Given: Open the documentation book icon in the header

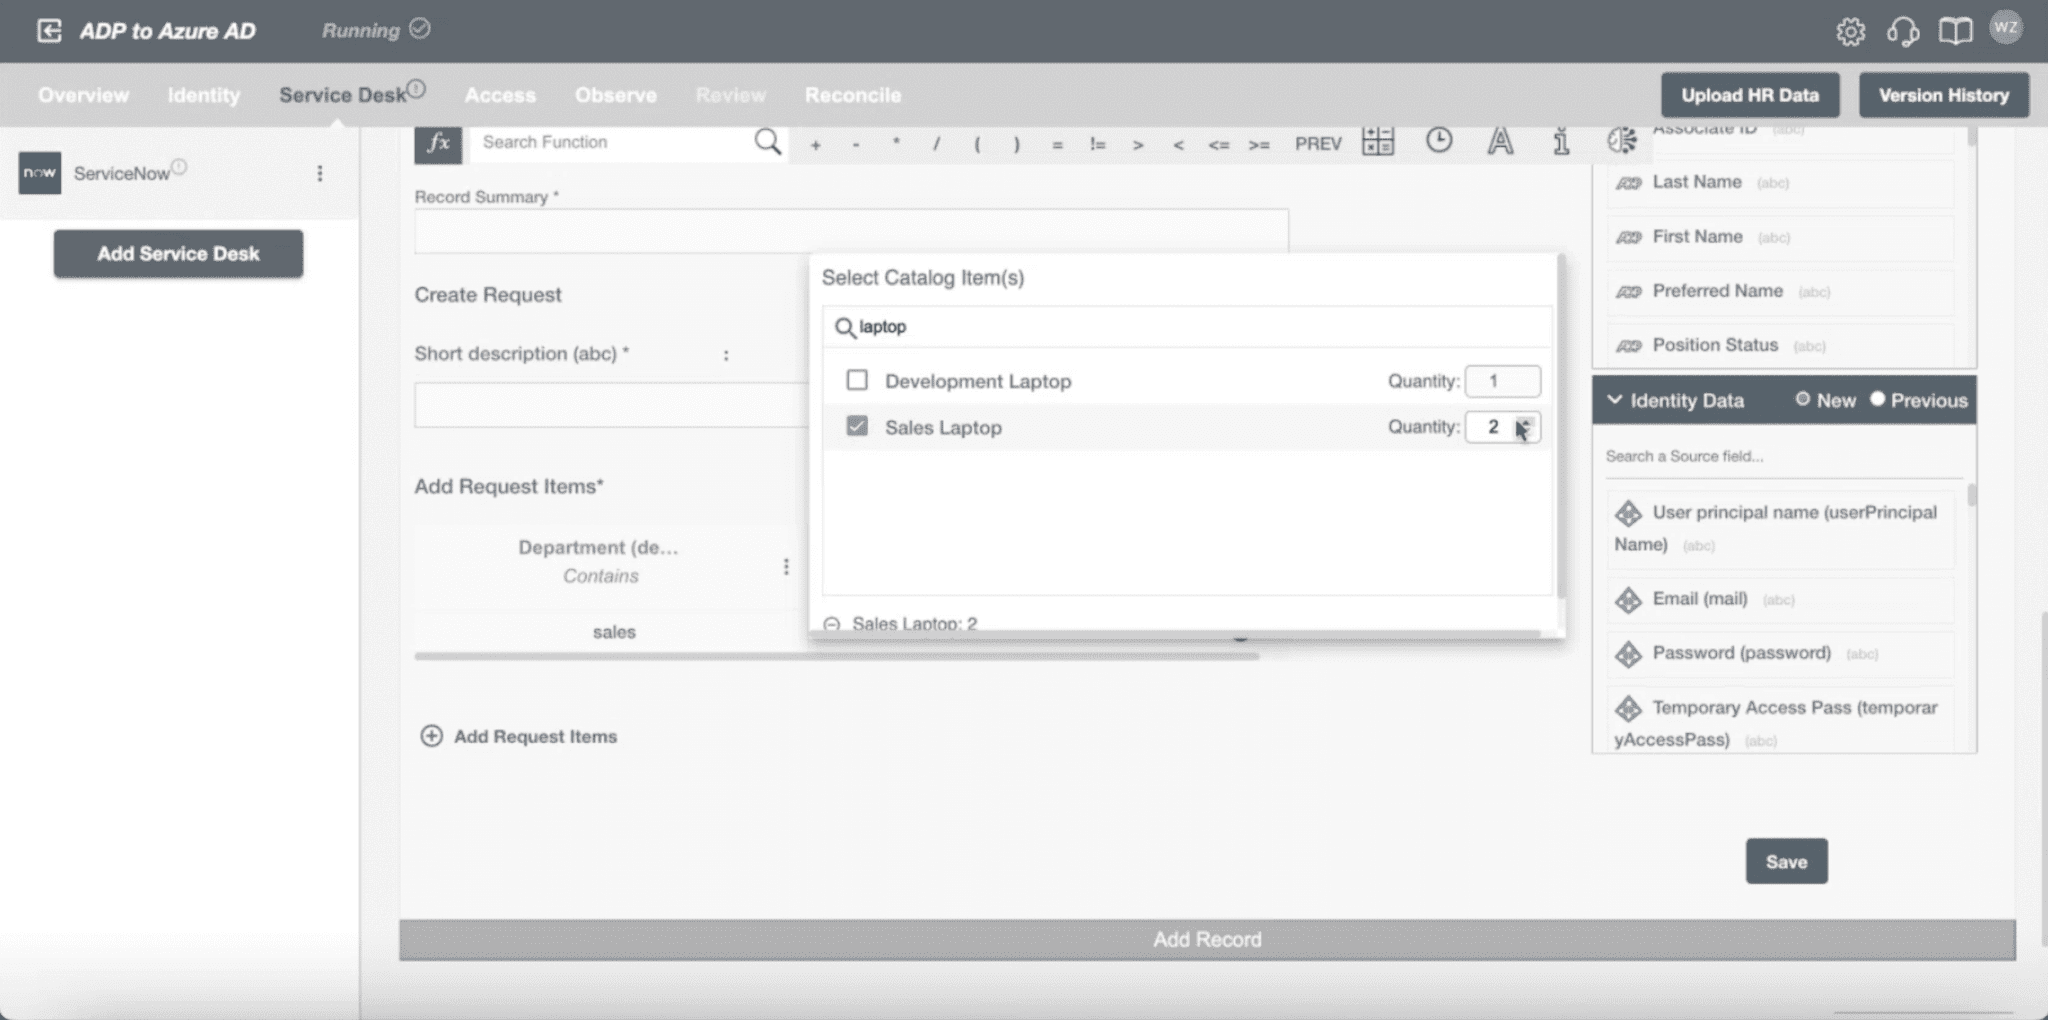Looking at the screenshot, I should [1955, 31].
